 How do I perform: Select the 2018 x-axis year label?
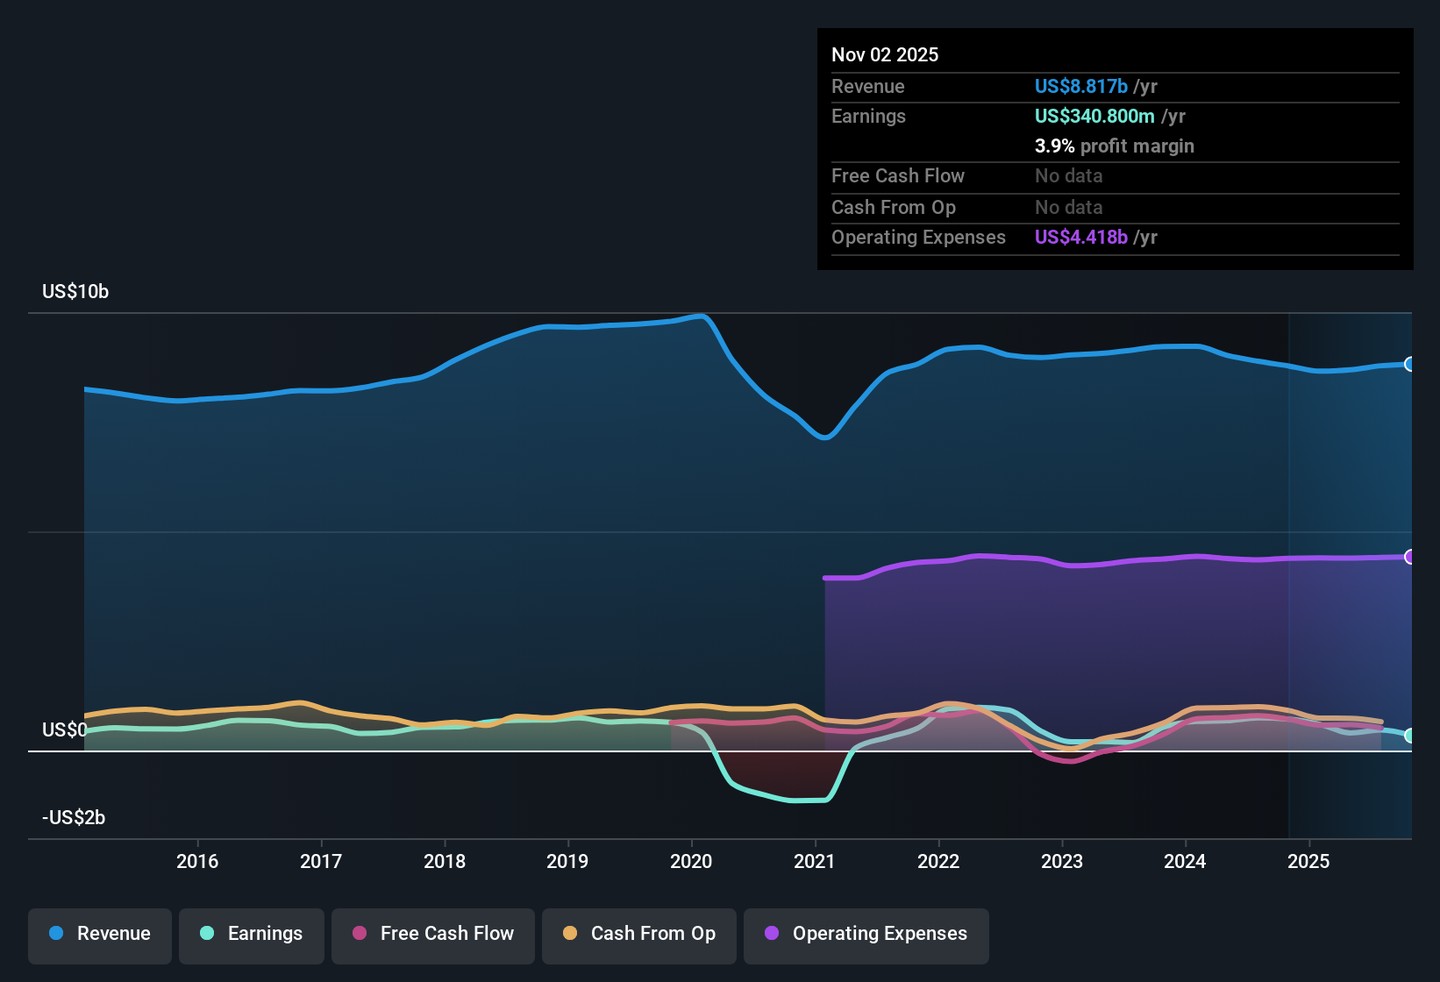pyautogui.click(x=444, y=861)
